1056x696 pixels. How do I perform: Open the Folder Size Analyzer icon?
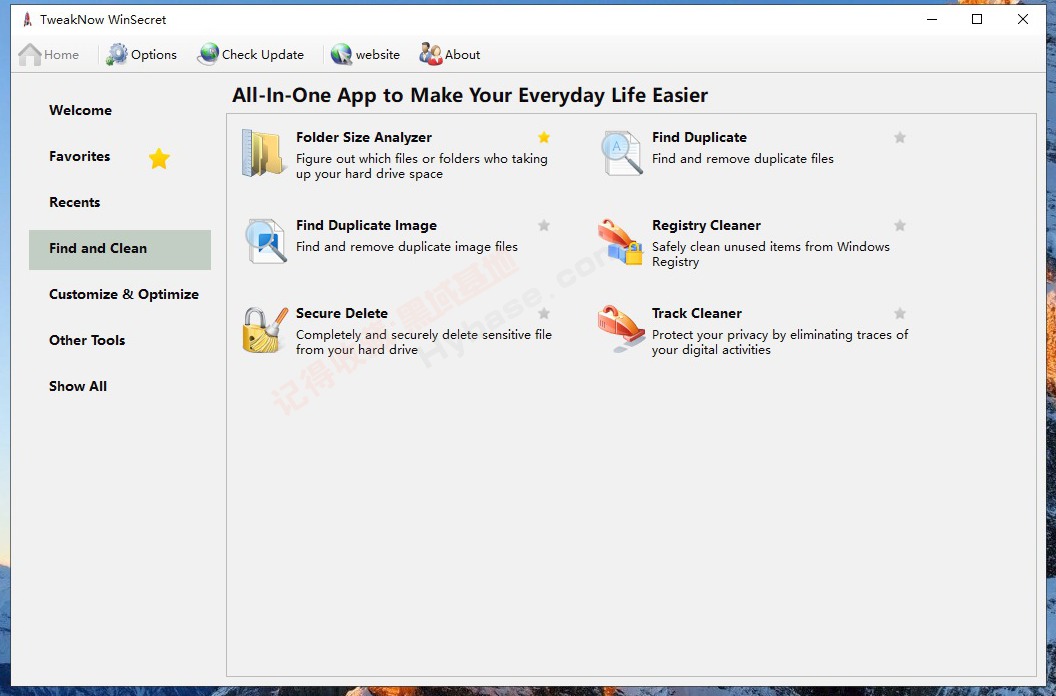pyautogui.click(x=263, y=154)
